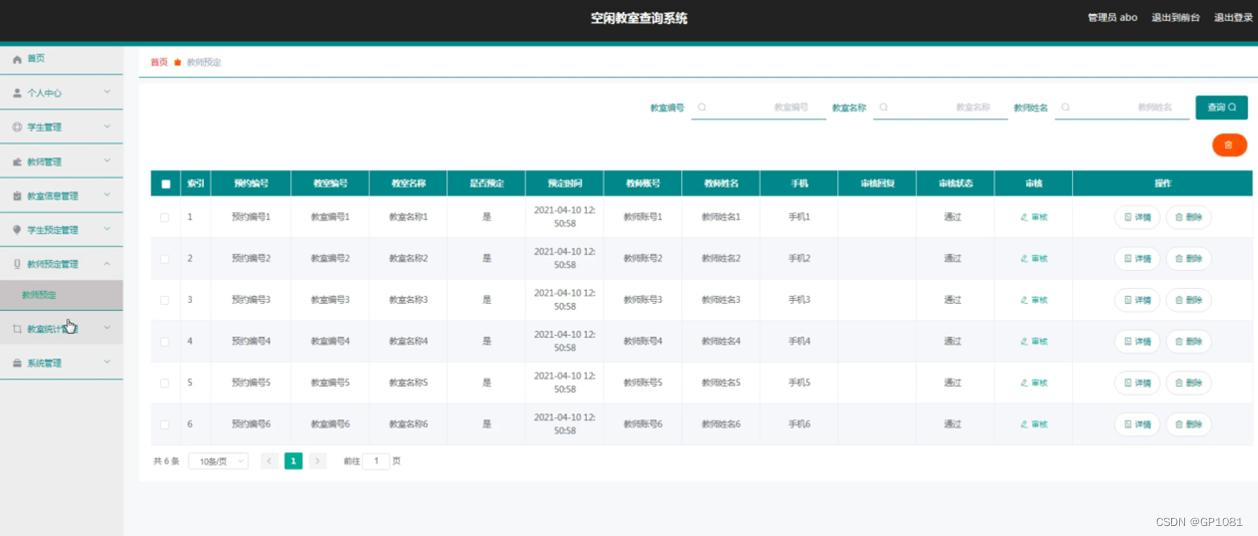Click the 审核 edit icon for row 4
This screenshot has width=1258, height=536.
click(x=1024, y=341)
